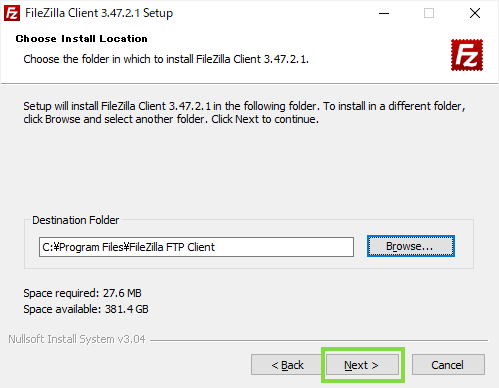Click the Choose Install Location heading
The height and width of the screenshot is (388, 499).
point(82,39)
